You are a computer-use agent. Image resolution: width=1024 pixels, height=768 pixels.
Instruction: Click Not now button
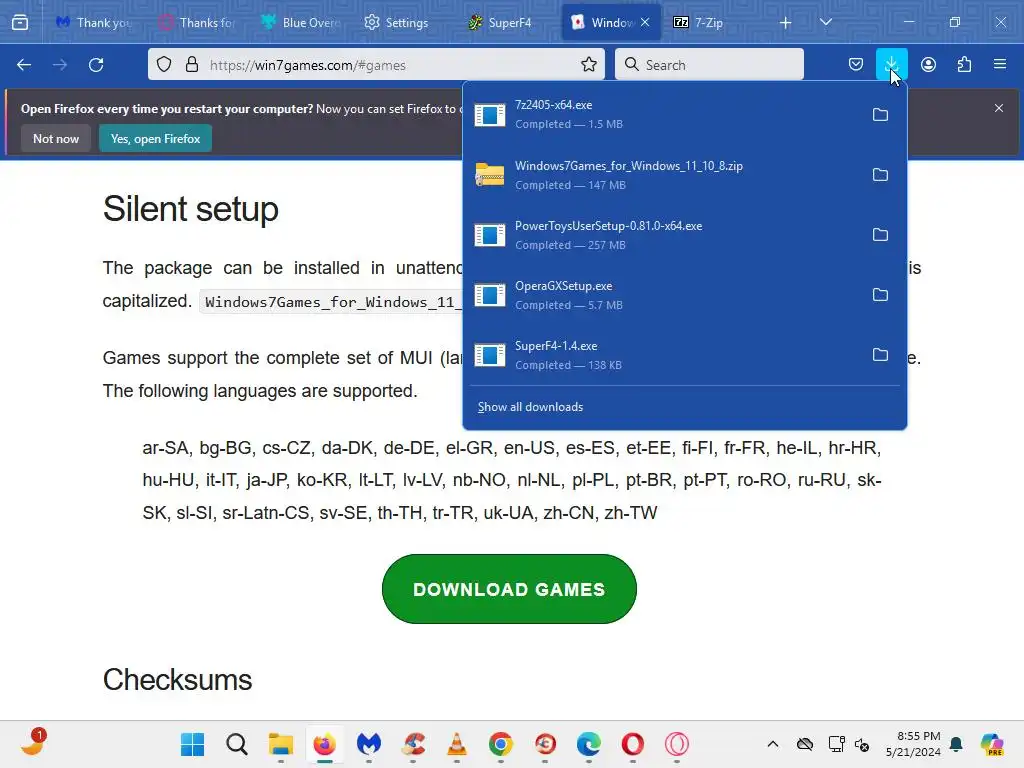point(56,138)
